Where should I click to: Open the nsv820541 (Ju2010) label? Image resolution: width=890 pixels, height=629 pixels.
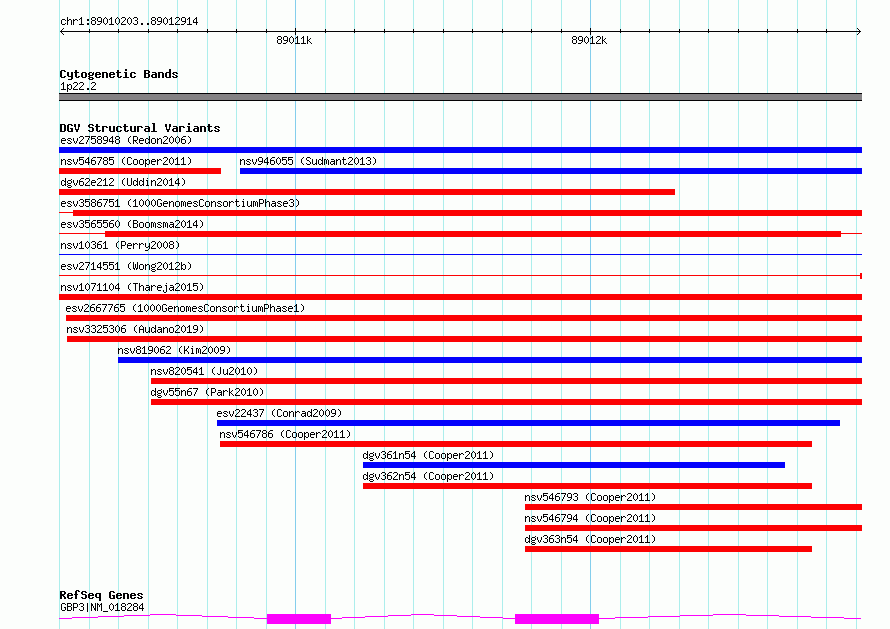204,371
